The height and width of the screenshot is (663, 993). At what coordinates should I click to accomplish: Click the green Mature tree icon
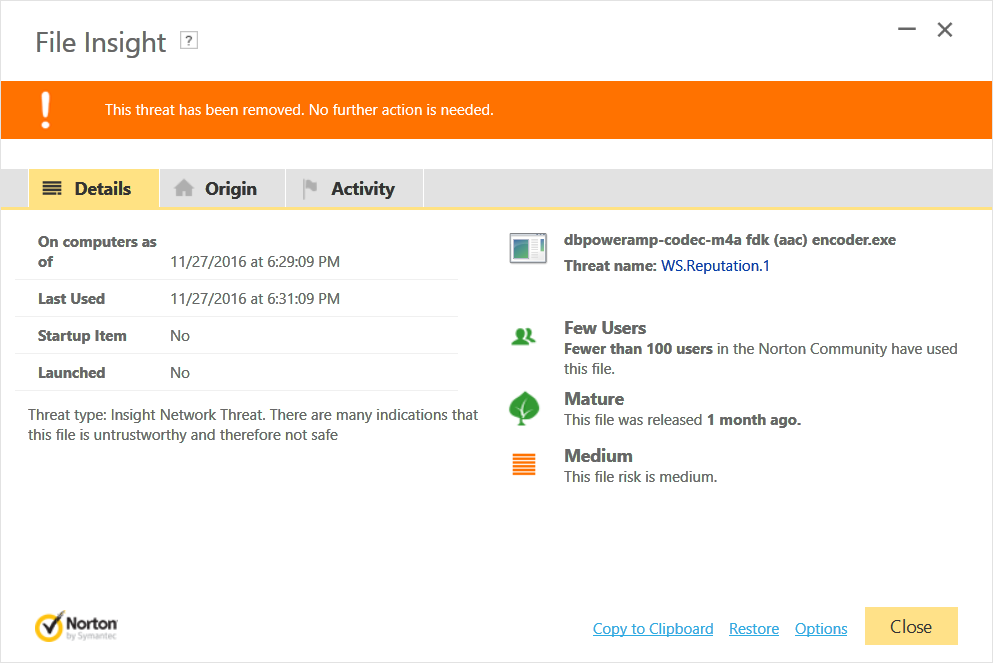[x=524, y=408]
